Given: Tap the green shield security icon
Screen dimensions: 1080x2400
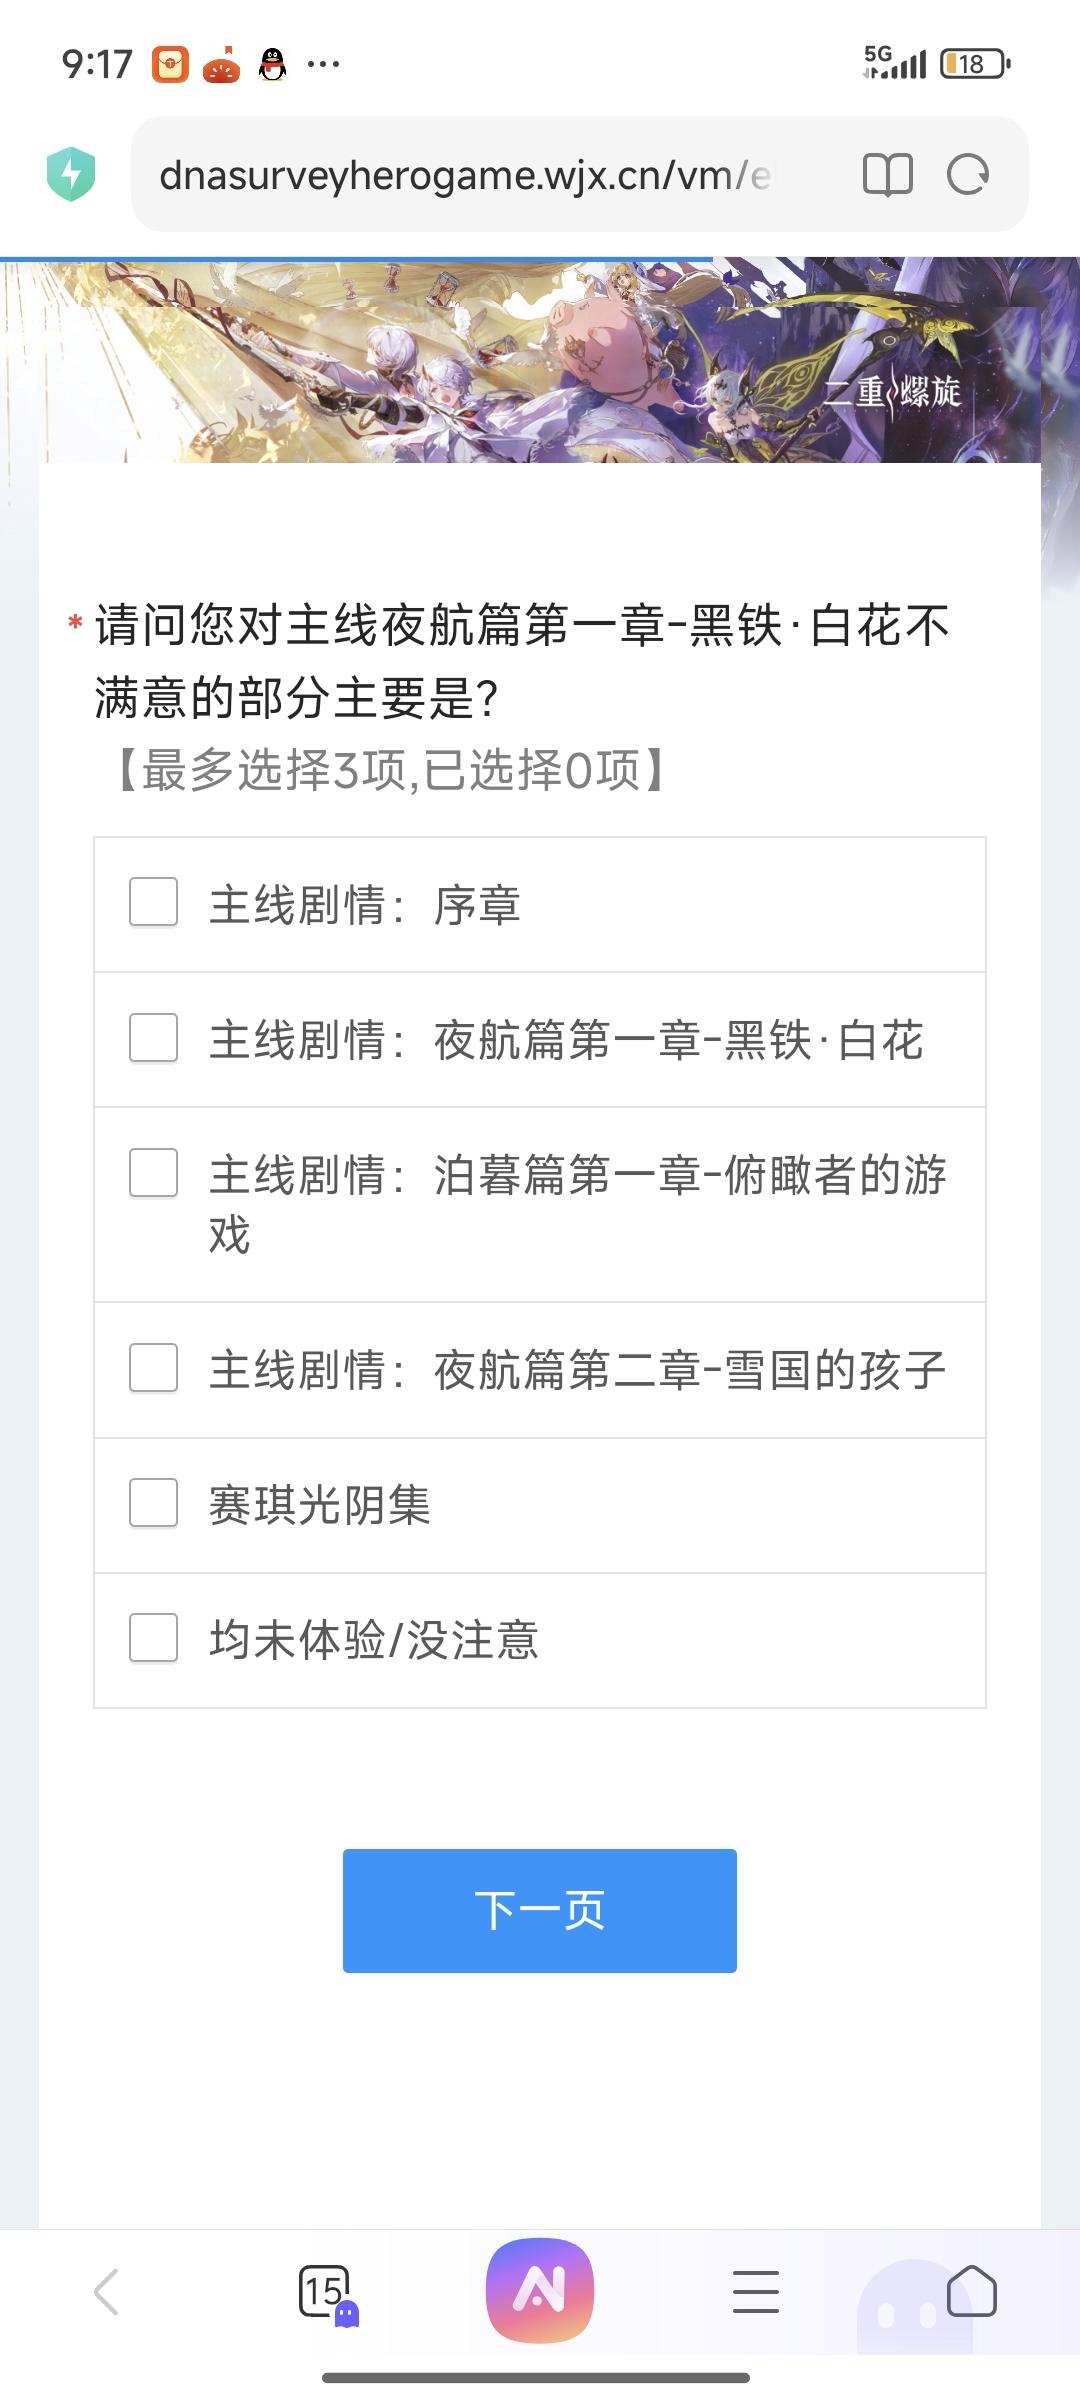Looking at the screenshot, I should pyautogui.click(x=71, y=174).
